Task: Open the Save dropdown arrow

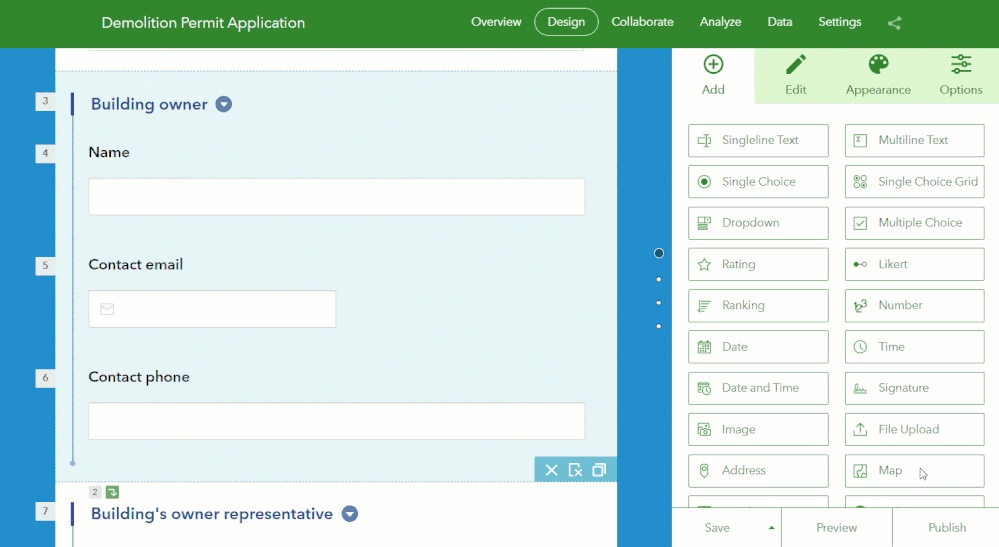Action: 771,528
